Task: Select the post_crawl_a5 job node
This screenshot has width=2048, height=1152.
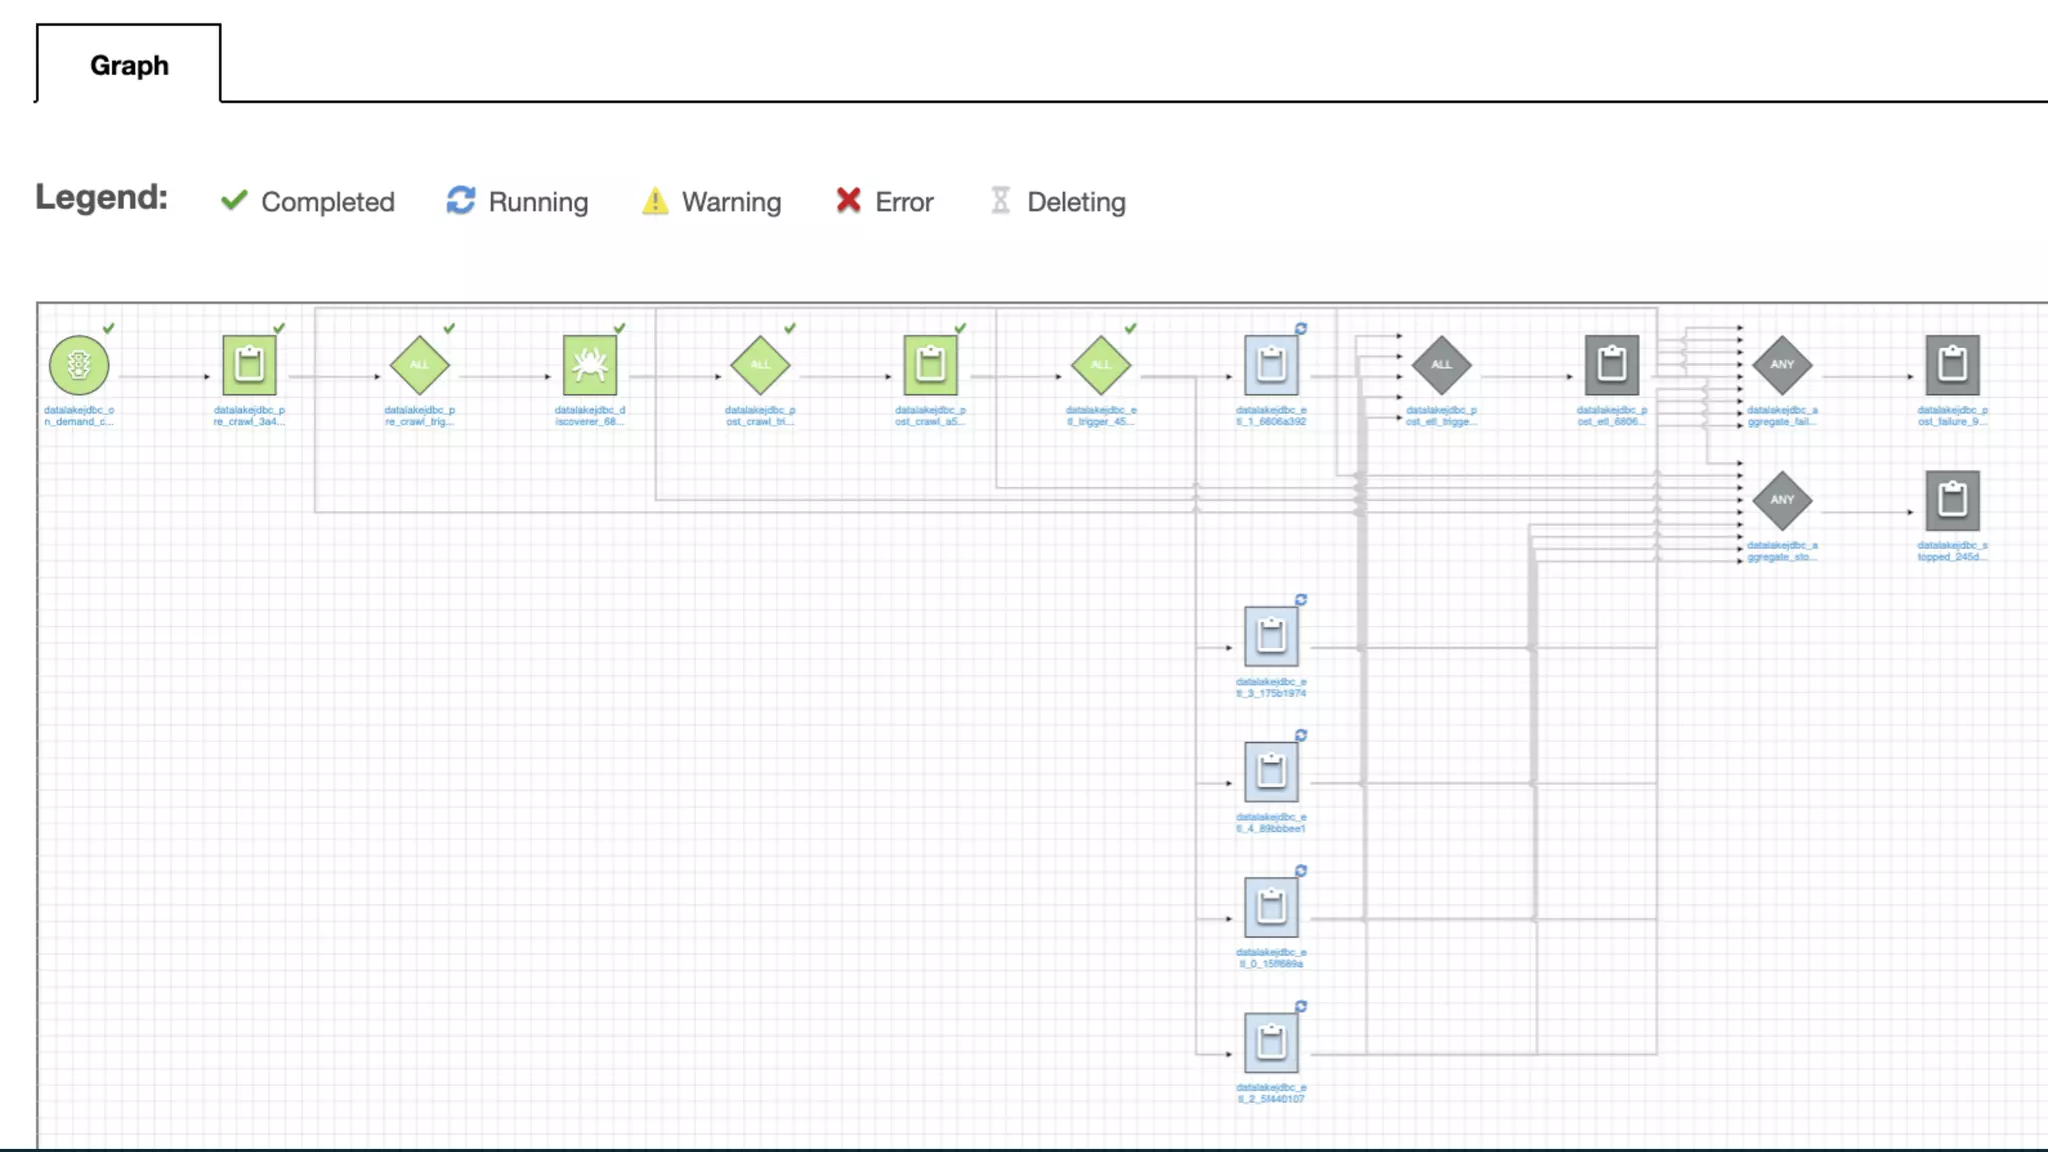Action: [x=931, y=365]
